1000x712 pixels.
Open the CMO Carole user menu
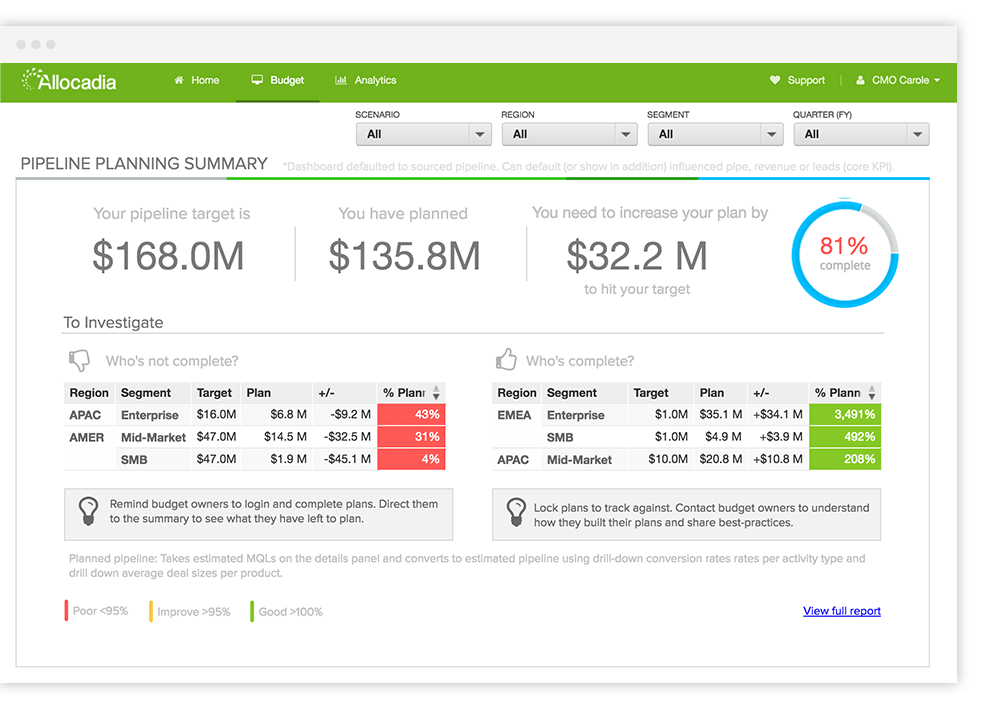(x=898, y=80)
